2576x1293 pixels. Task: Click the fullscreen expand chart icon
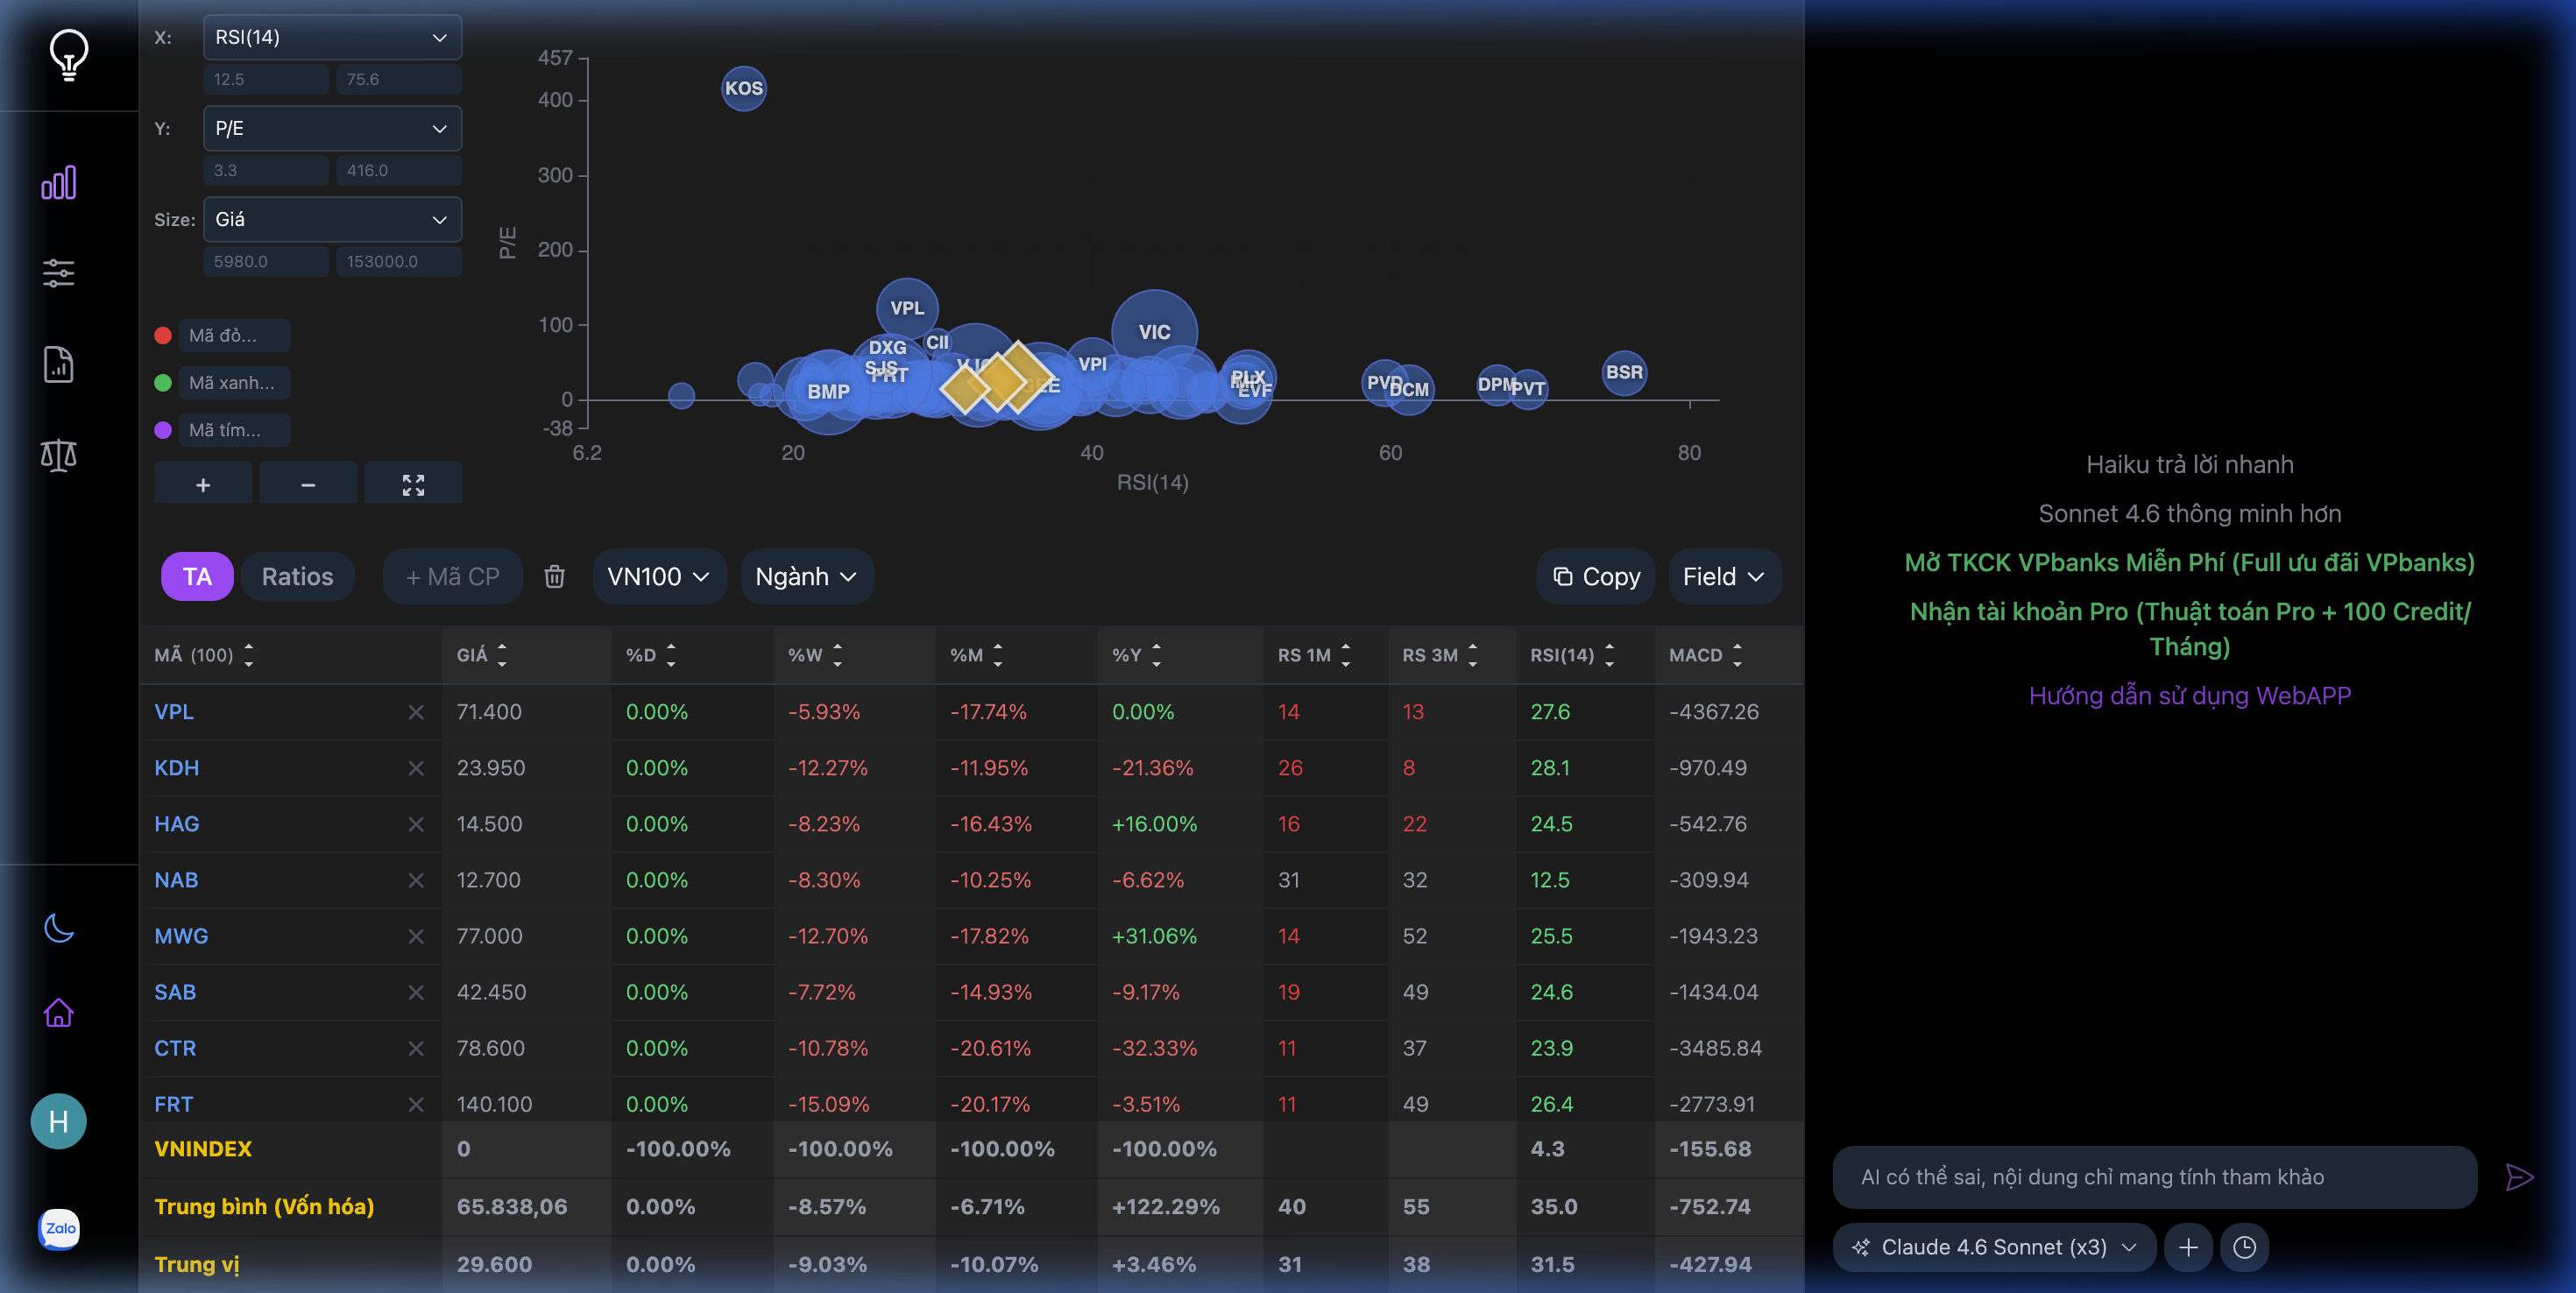413,485
